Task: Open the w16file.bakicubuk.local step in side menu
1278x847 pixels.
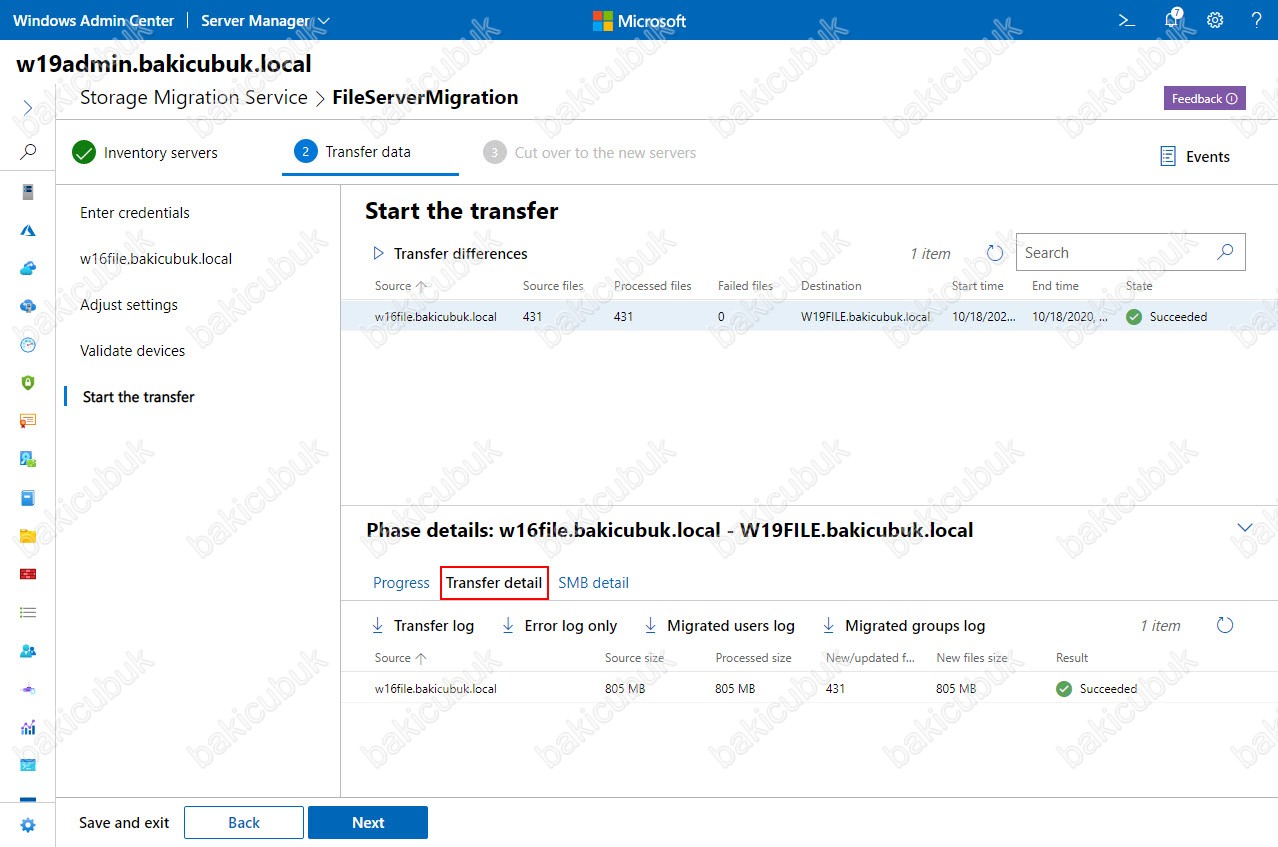Action: tap(156, 259)
